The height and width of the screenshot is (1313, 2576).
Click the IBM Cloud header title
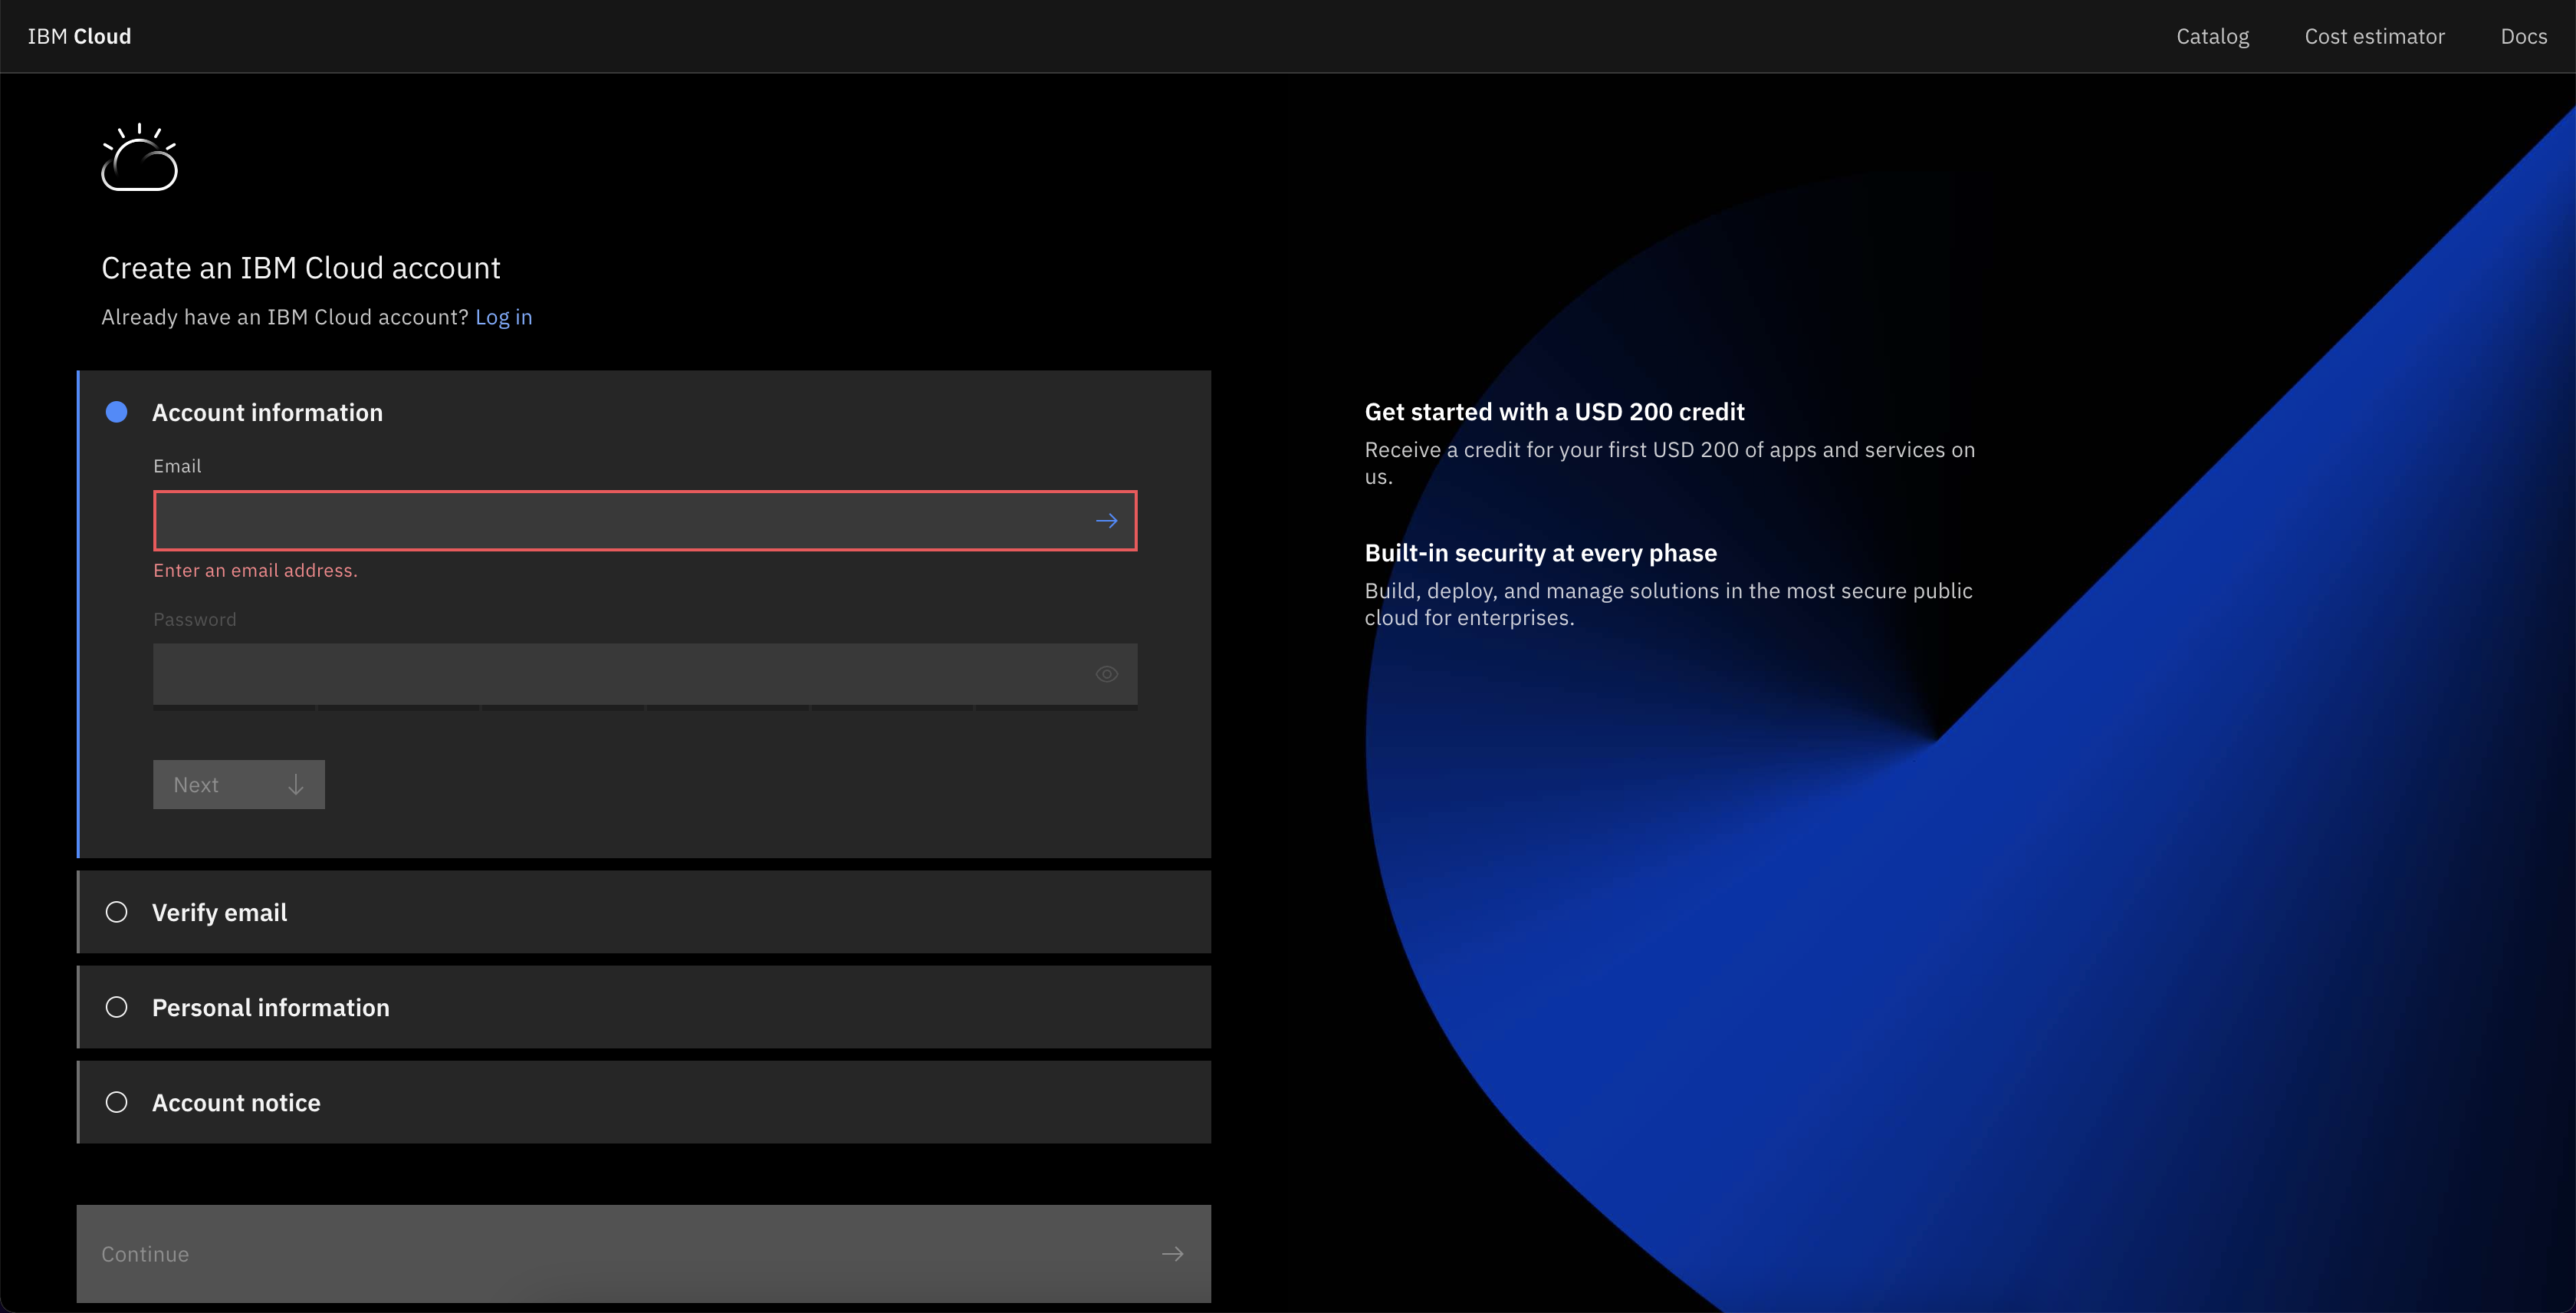79,36
